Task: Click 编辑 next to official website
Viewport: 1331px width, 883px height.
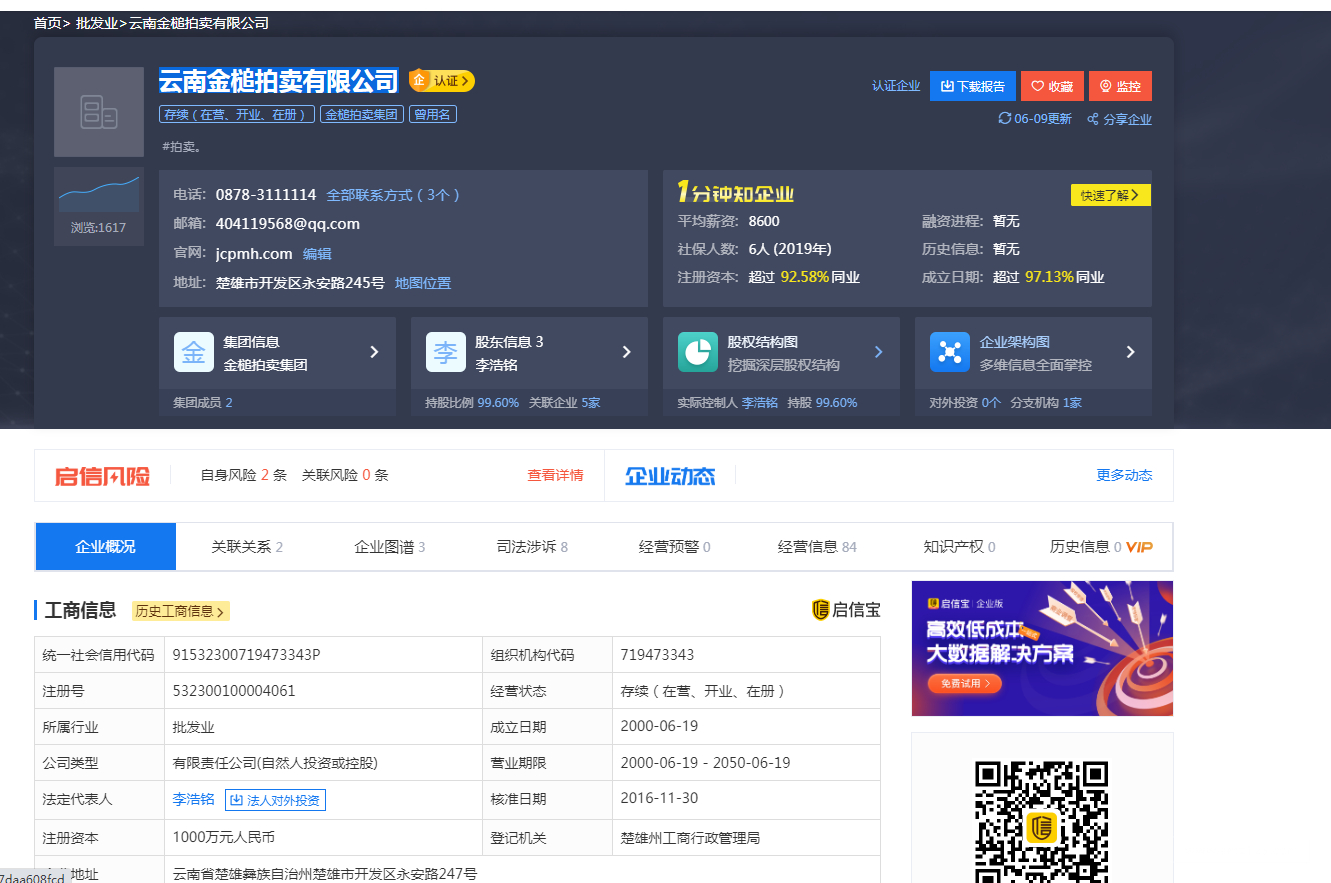Action: point(317,254)
